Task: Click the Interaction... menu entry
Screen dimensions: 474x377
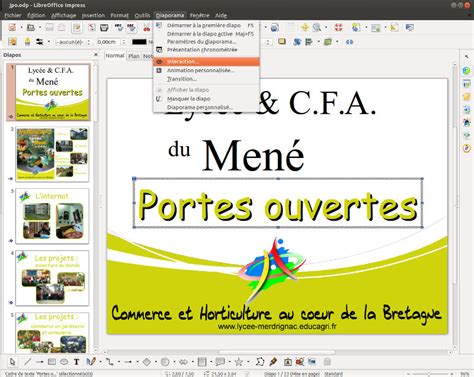Action: 206,62
